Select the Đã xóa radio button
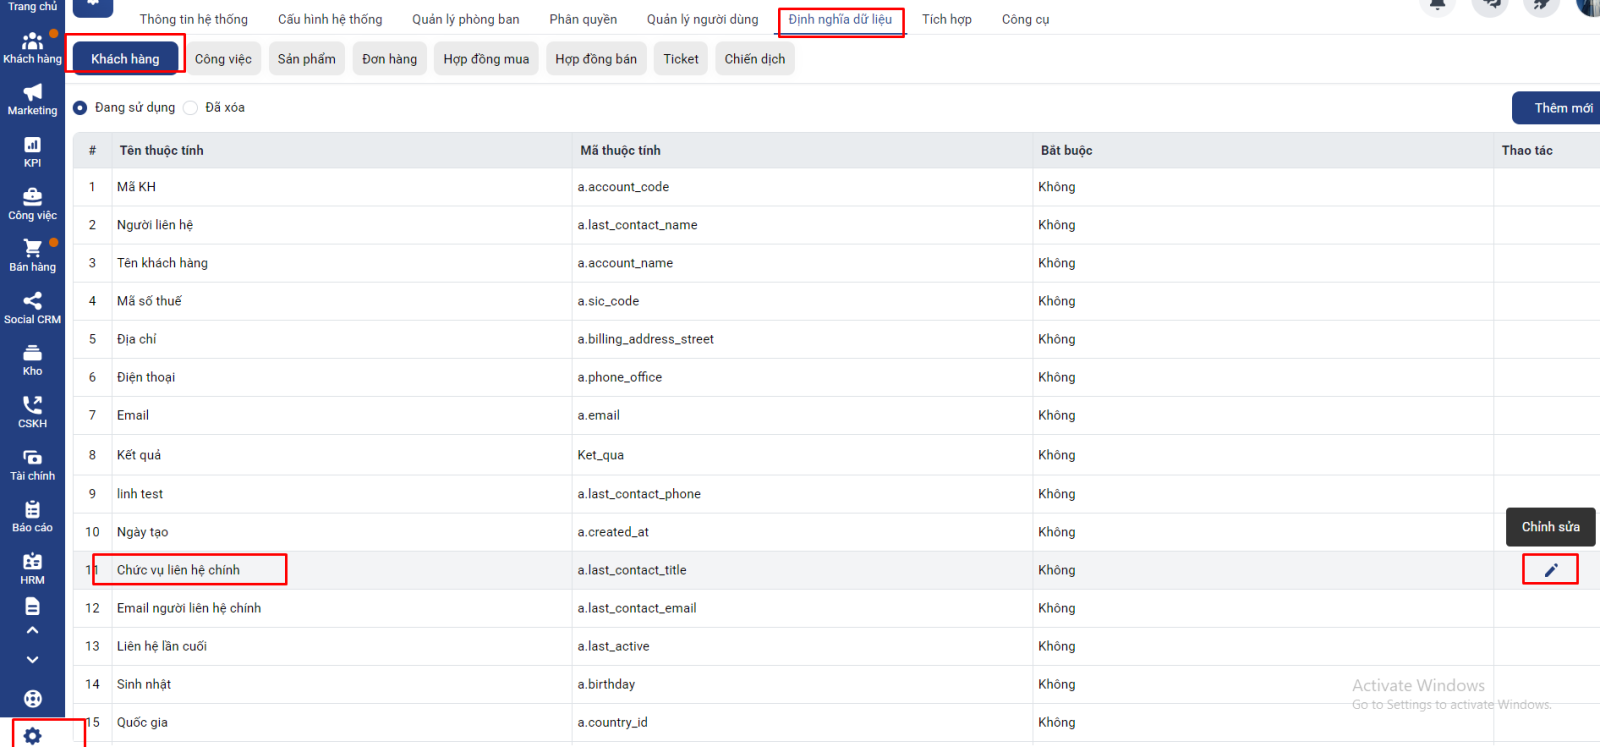Viewport: 1600px width, 747px height. (190, 108)
